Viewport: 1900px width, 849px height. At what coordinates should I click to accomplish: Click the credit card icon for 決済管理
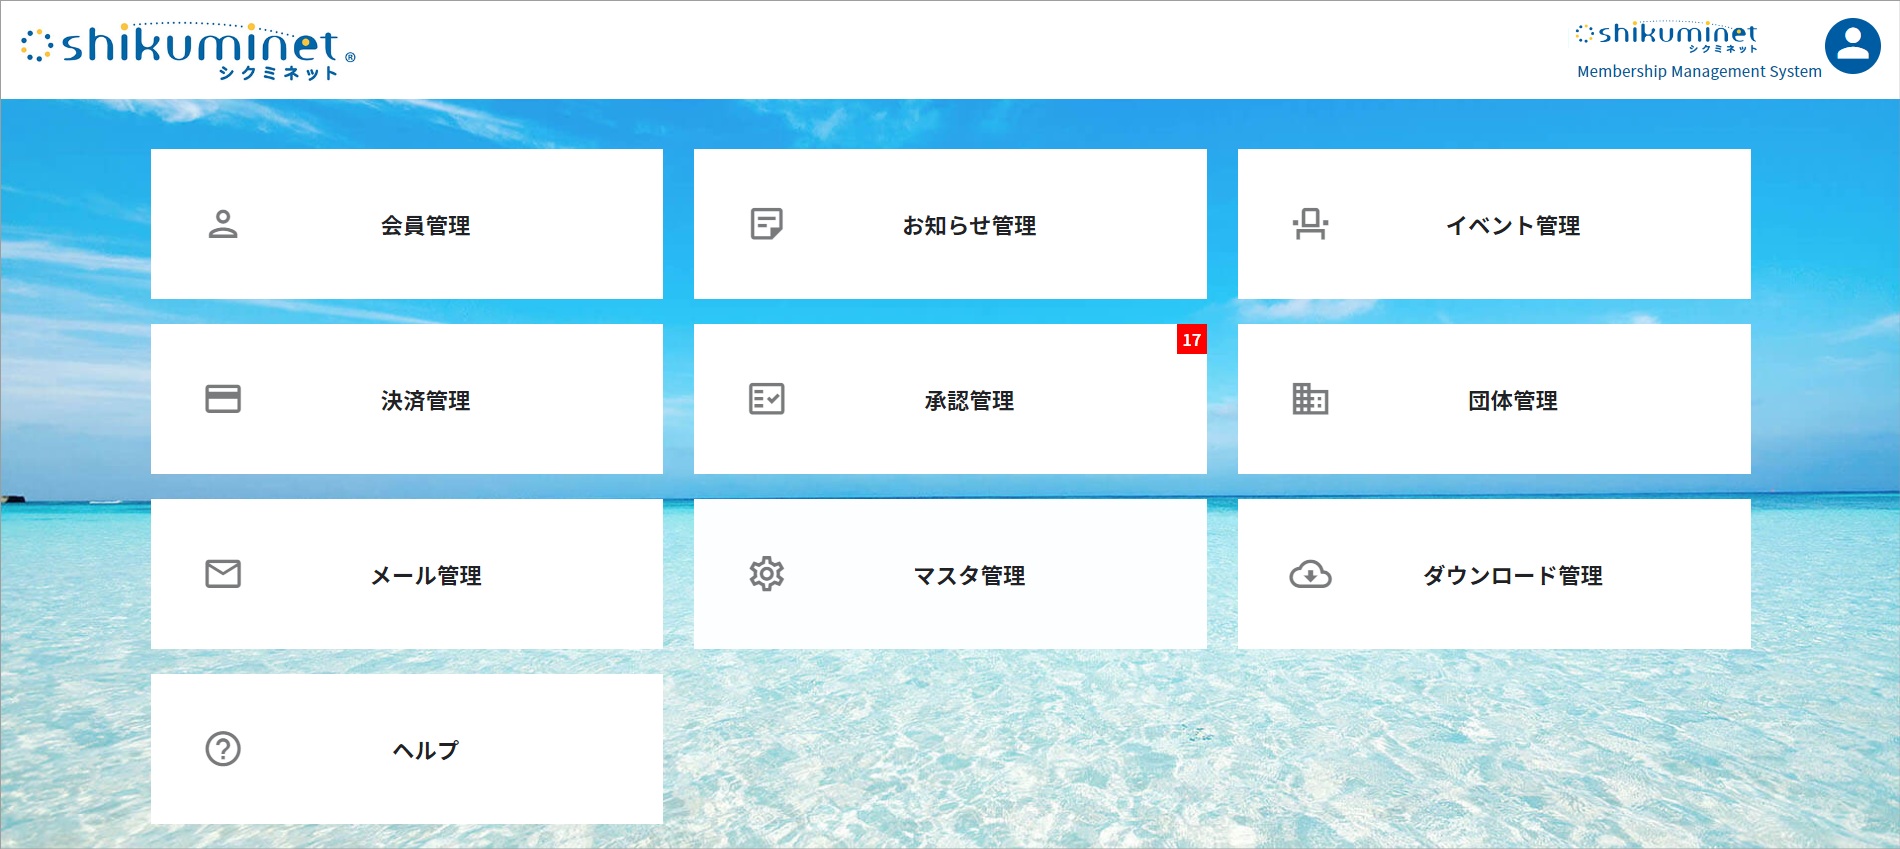coord(223,399)
